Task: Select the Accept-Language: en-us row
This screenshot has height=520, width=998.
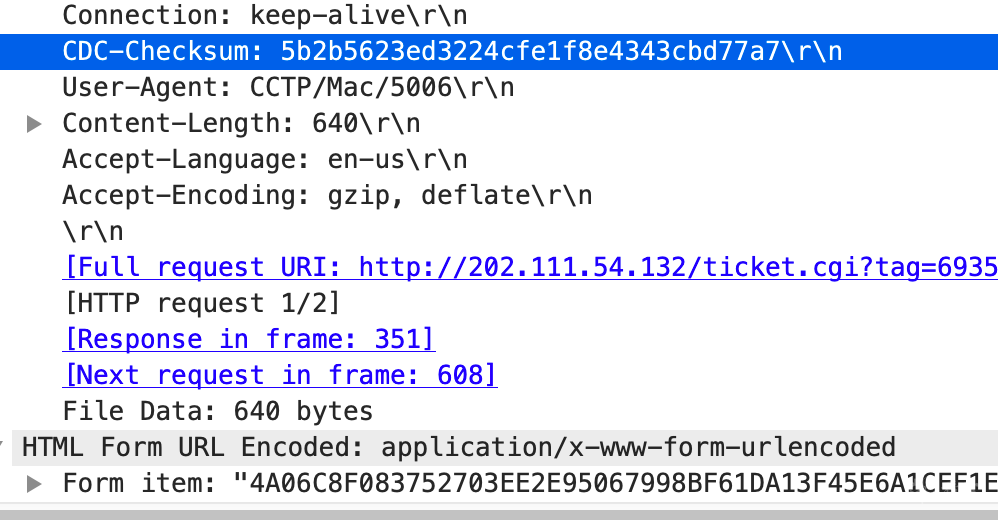Action: click(264, 160)
